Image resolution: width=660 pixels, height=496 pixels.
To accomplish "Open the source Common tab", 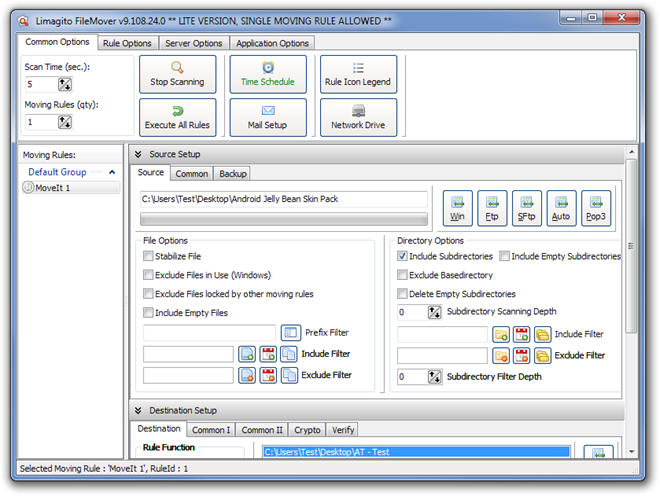I will tap(192, 174).
